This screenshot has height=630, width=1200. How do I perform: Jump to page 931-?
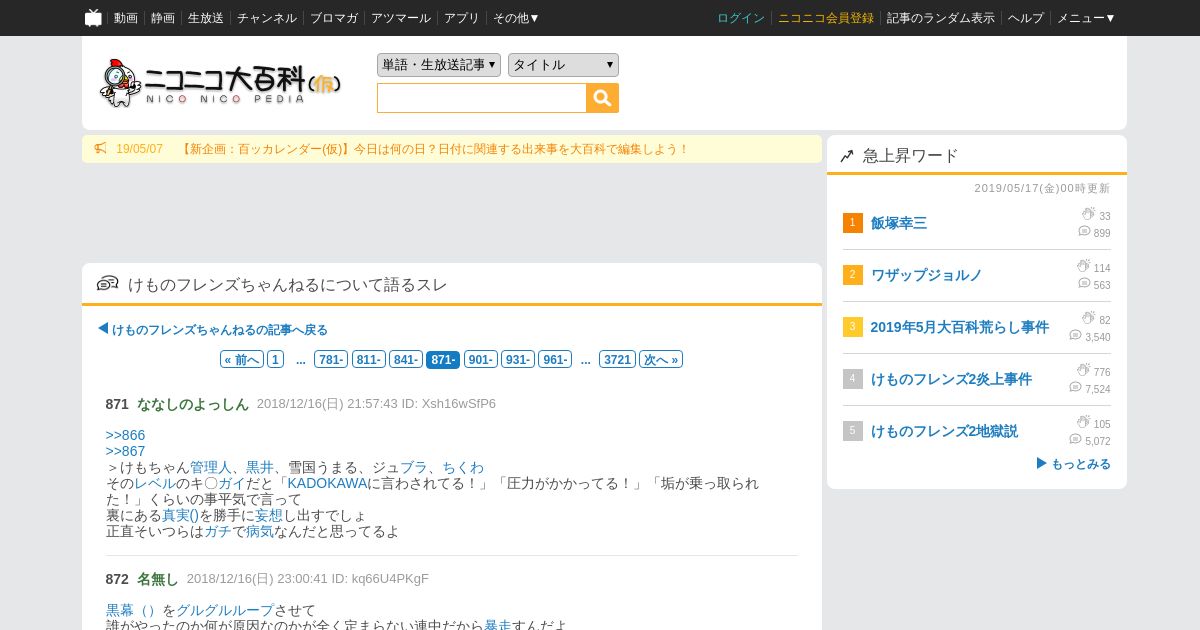coord(518,360)
